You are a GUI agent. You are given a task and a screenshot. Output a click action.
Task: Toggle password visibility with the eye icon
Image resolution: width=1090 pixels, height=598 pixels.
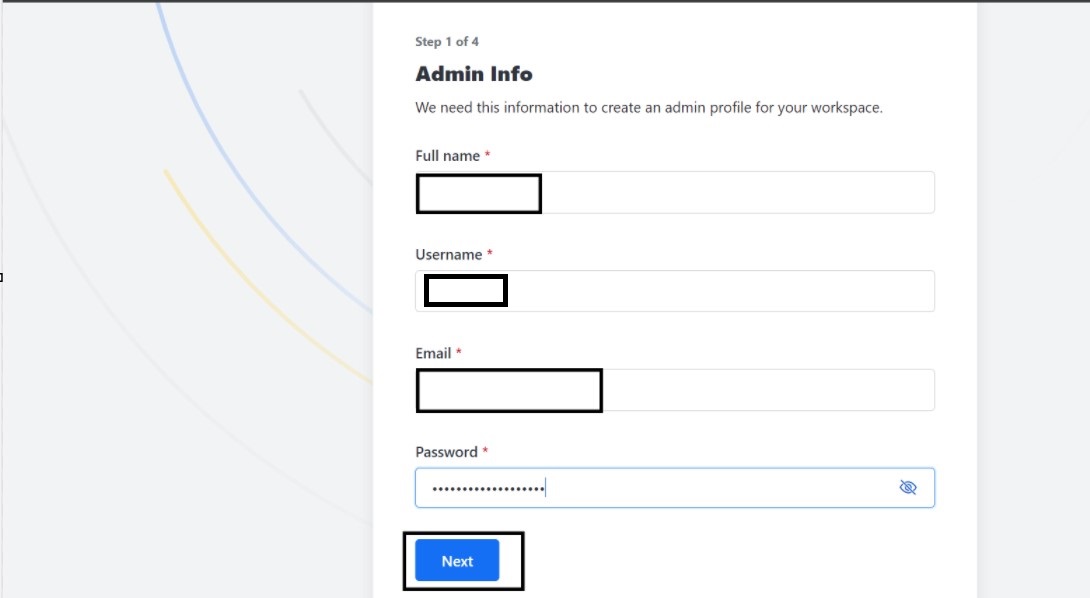(x=907, y=487)
